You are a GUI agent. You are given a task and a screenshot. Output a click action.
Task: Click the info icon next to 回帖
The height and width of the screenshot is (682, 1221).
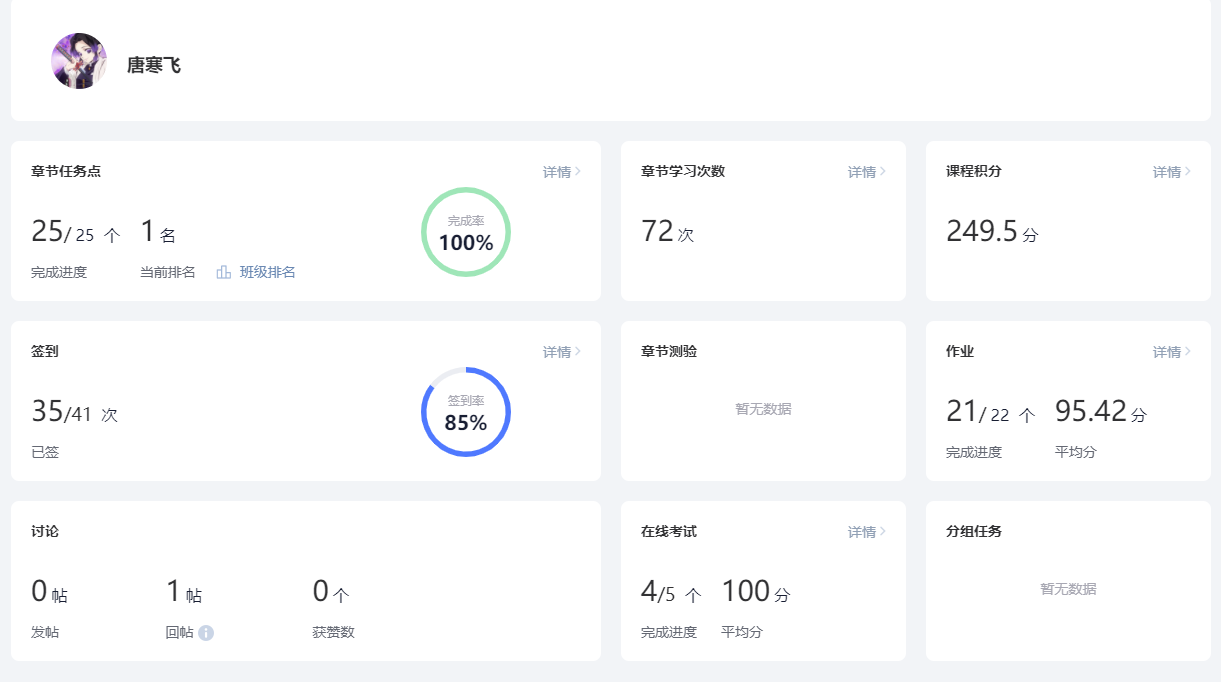coord(206,632)
